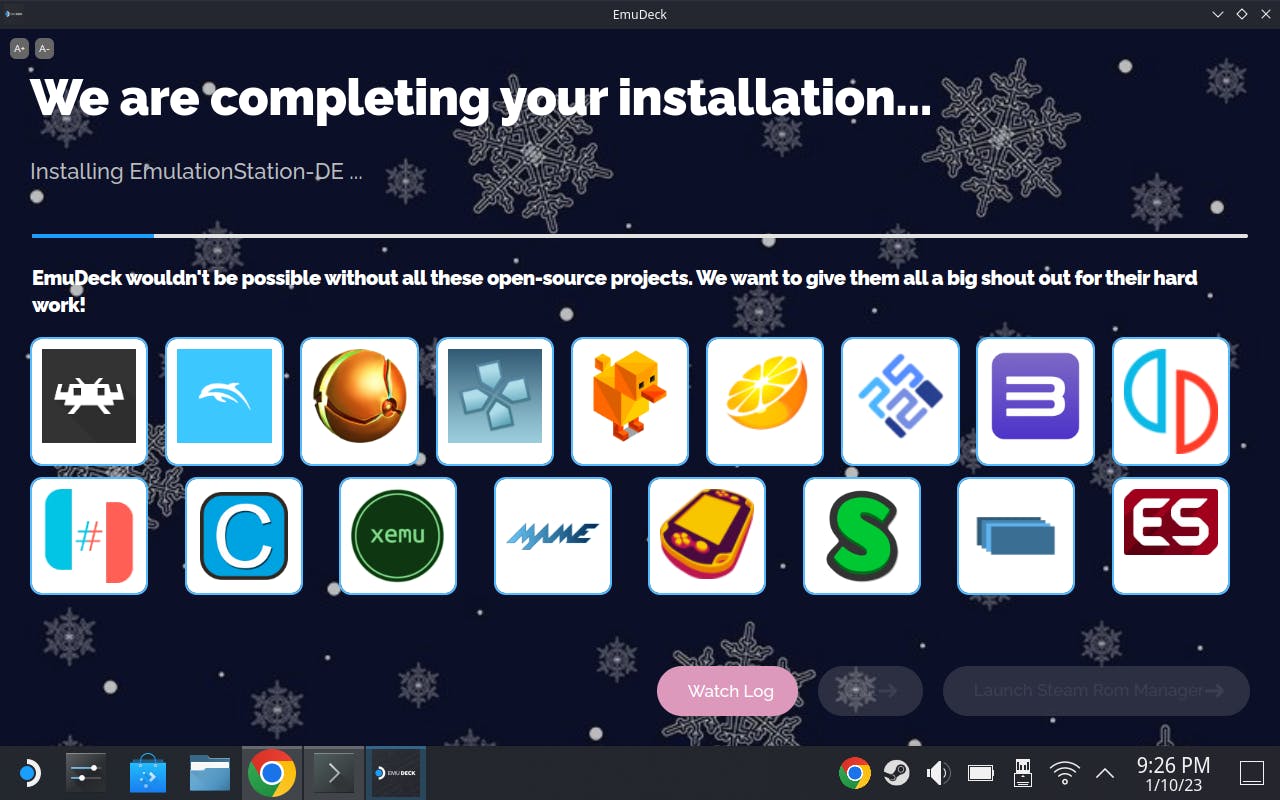This screenshot has width=1280, height=800.
Task: Click the Cemu blue C icon
Action: click(x=244, y=536)
